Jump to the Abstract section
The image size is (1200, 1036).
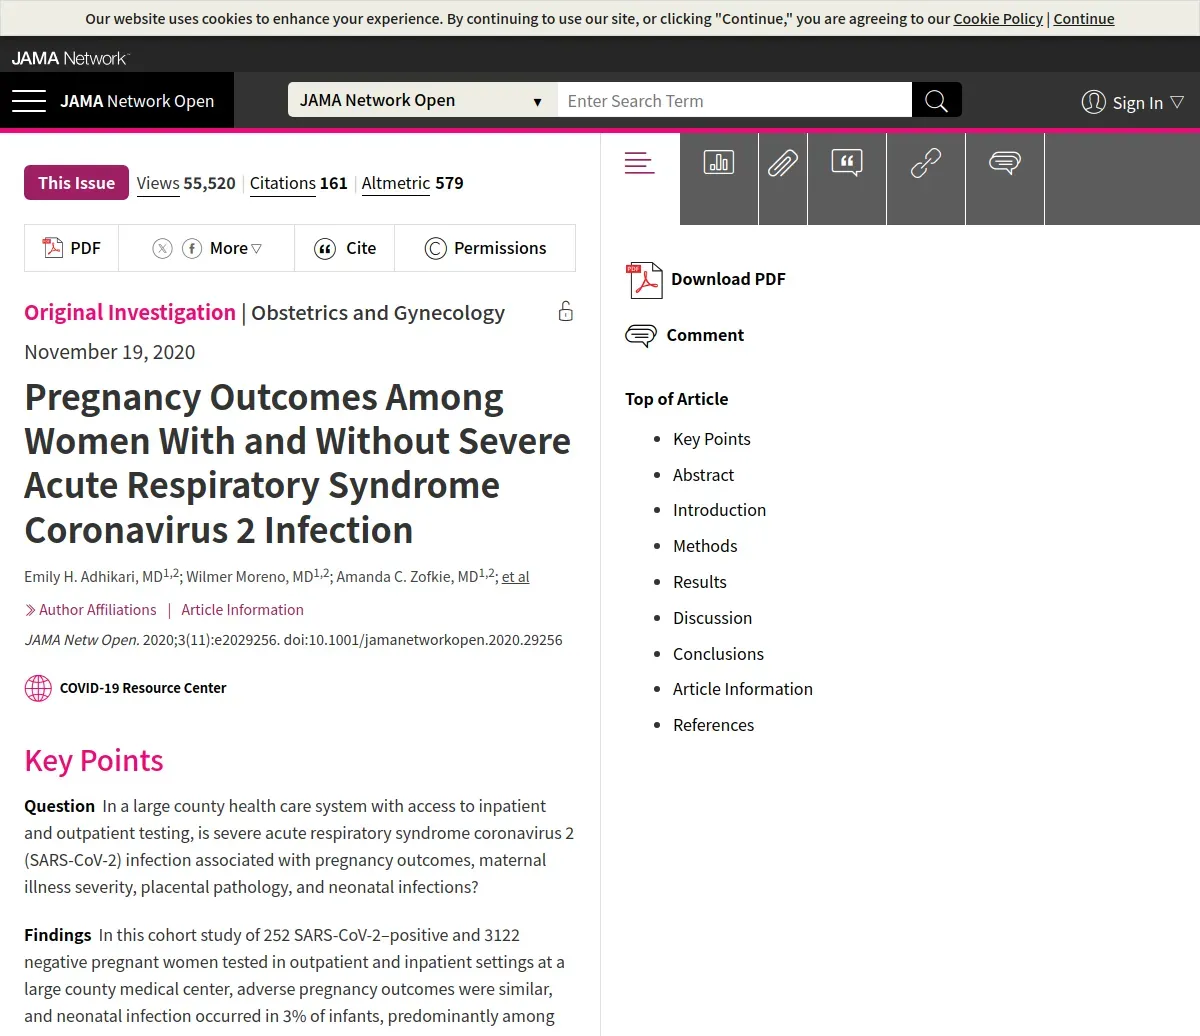pyautogui.click(x=703, y=475)
